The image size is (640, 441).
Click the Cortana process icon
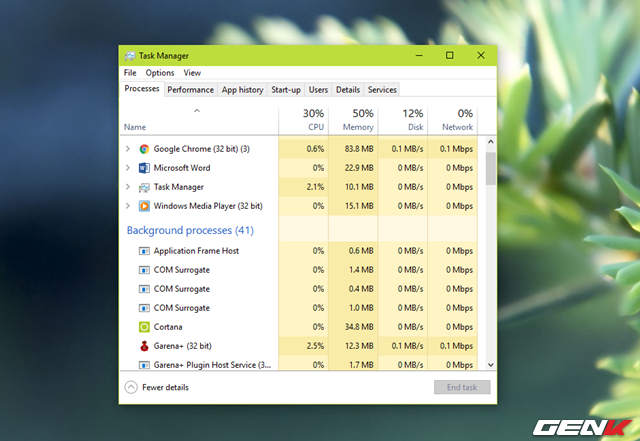click(x=144, y=327)
